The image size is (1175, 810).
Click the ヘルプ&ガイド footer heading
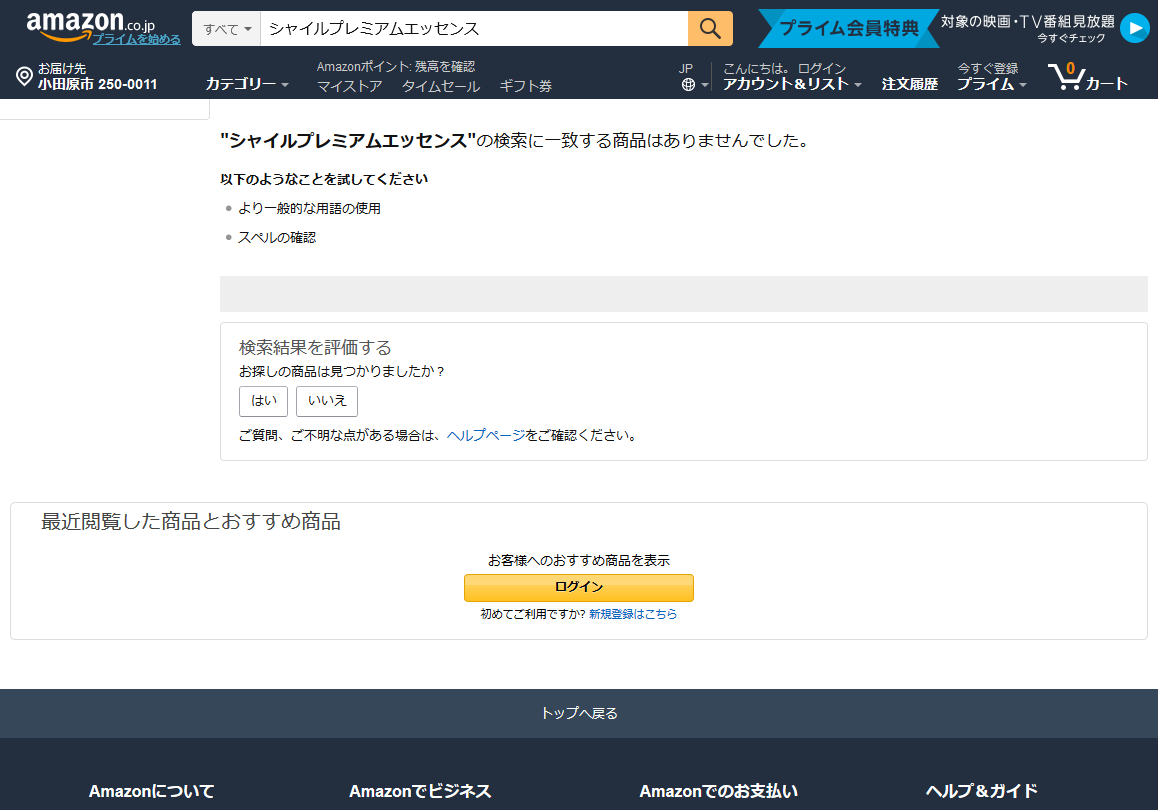coord(982,791)
